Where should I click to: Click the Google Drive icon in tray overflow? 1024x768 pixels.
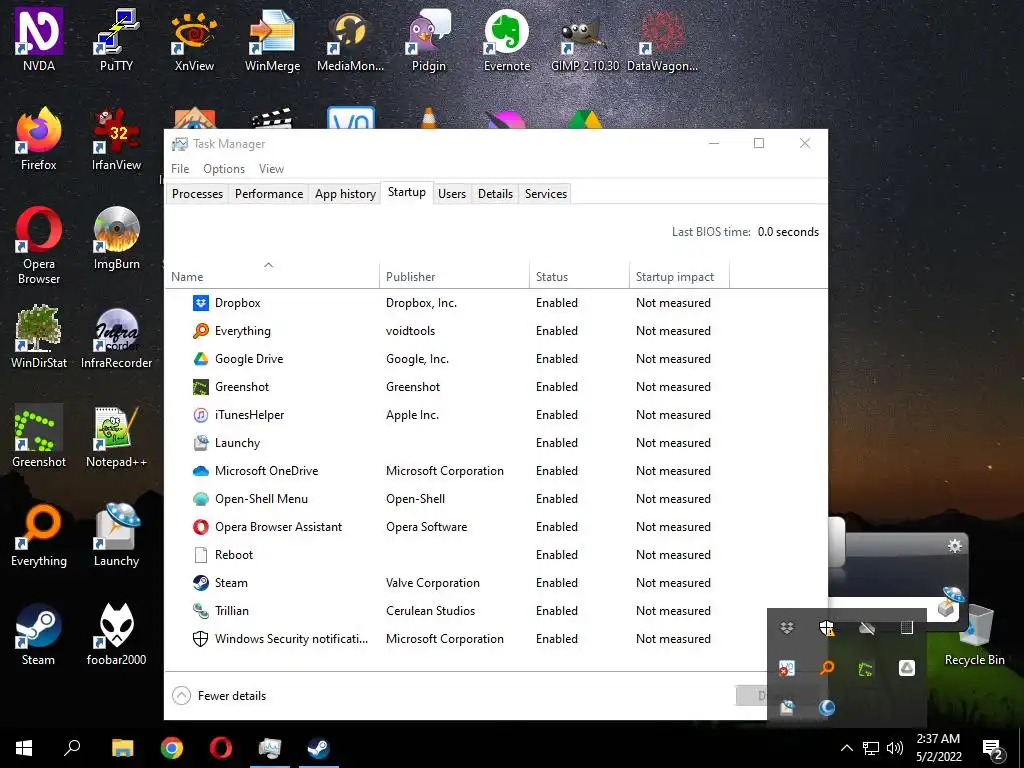click(x=906, y=668)
